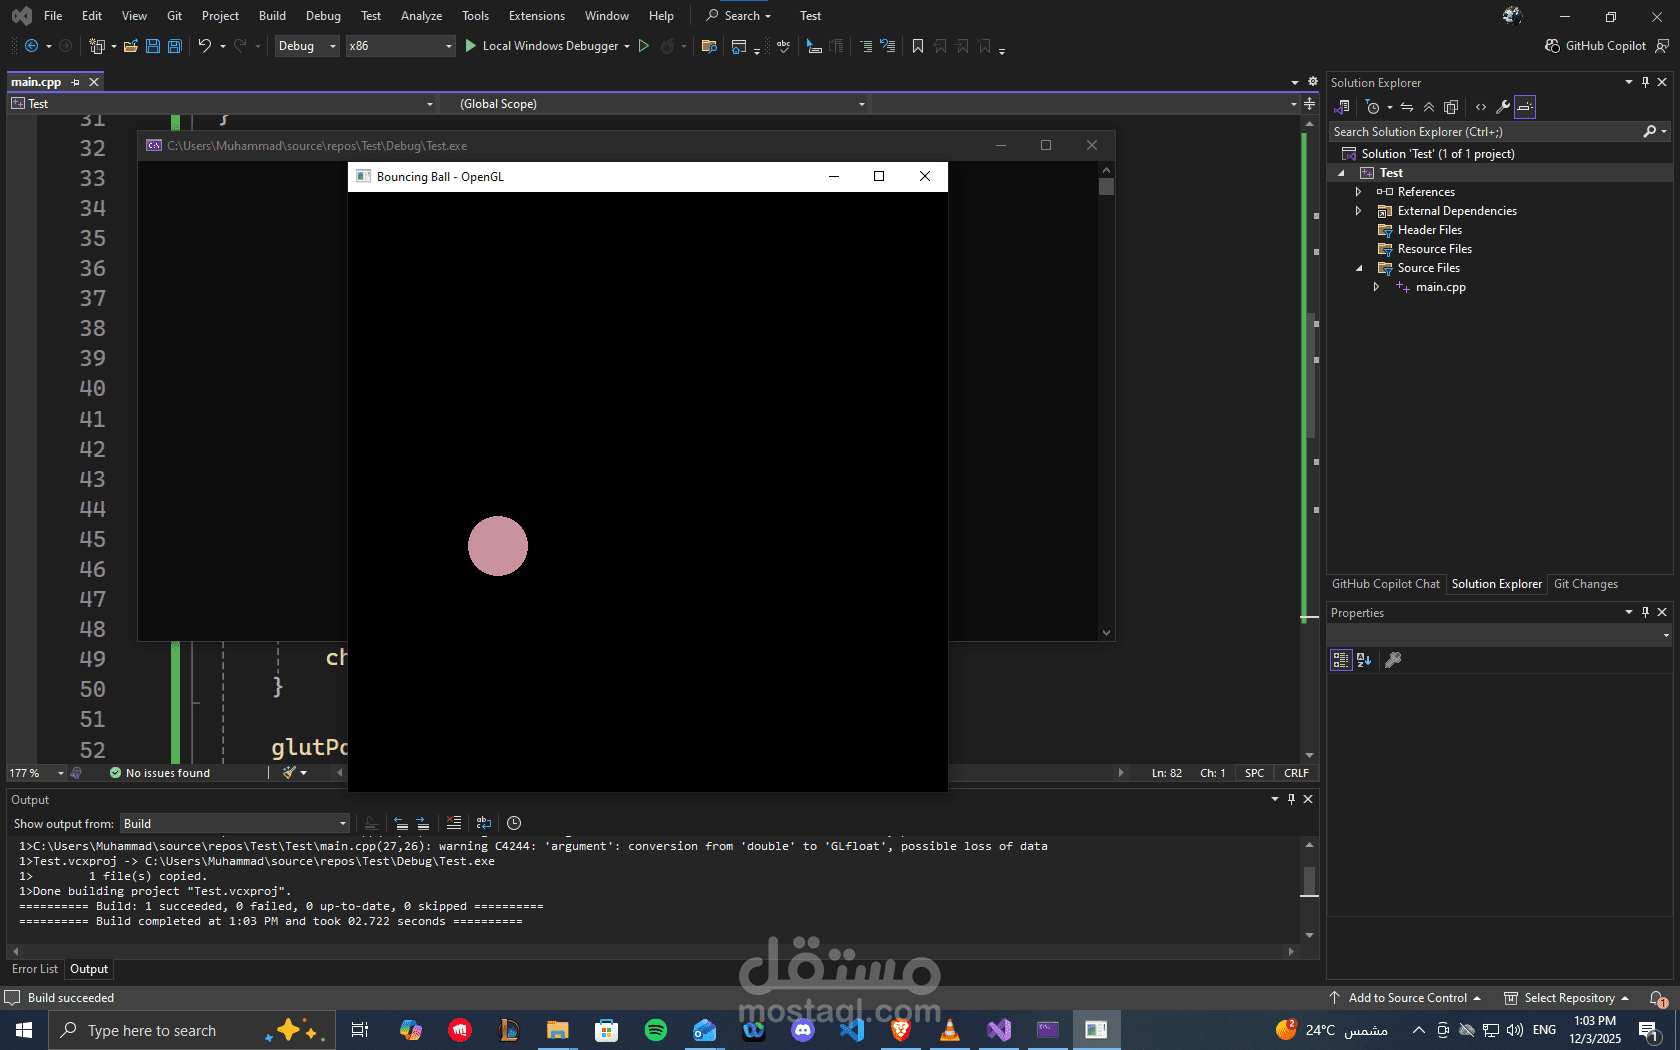Click the editor settings gear icon
The height and width of the screenshot is (1050, 1680).
tap(1313, 82)
